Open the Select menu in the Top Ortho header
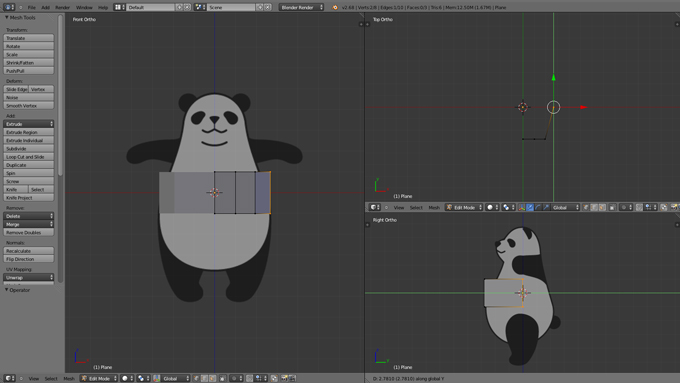This screenshot has height=383, width=680. (x=416, y=207)
